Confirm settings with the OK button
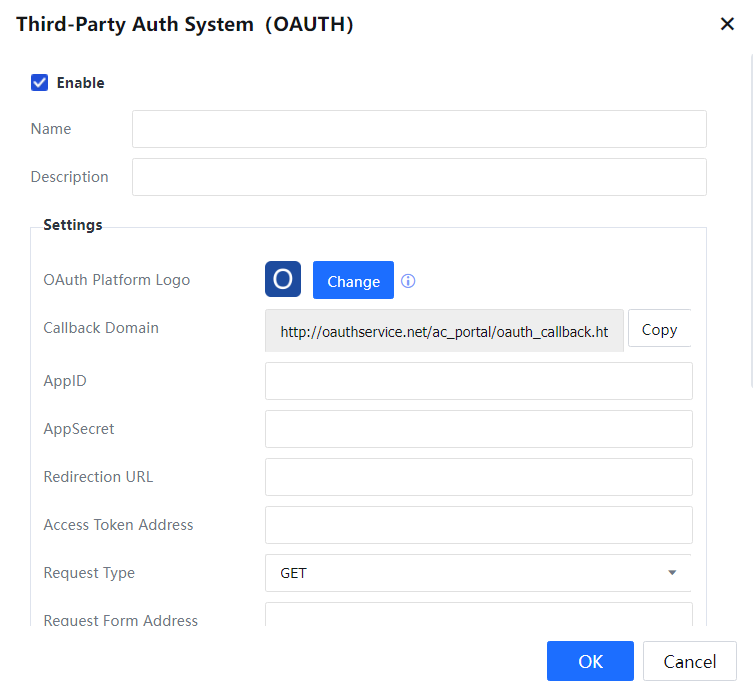Viewport: 753px width, 686px height. coord(590,661)
